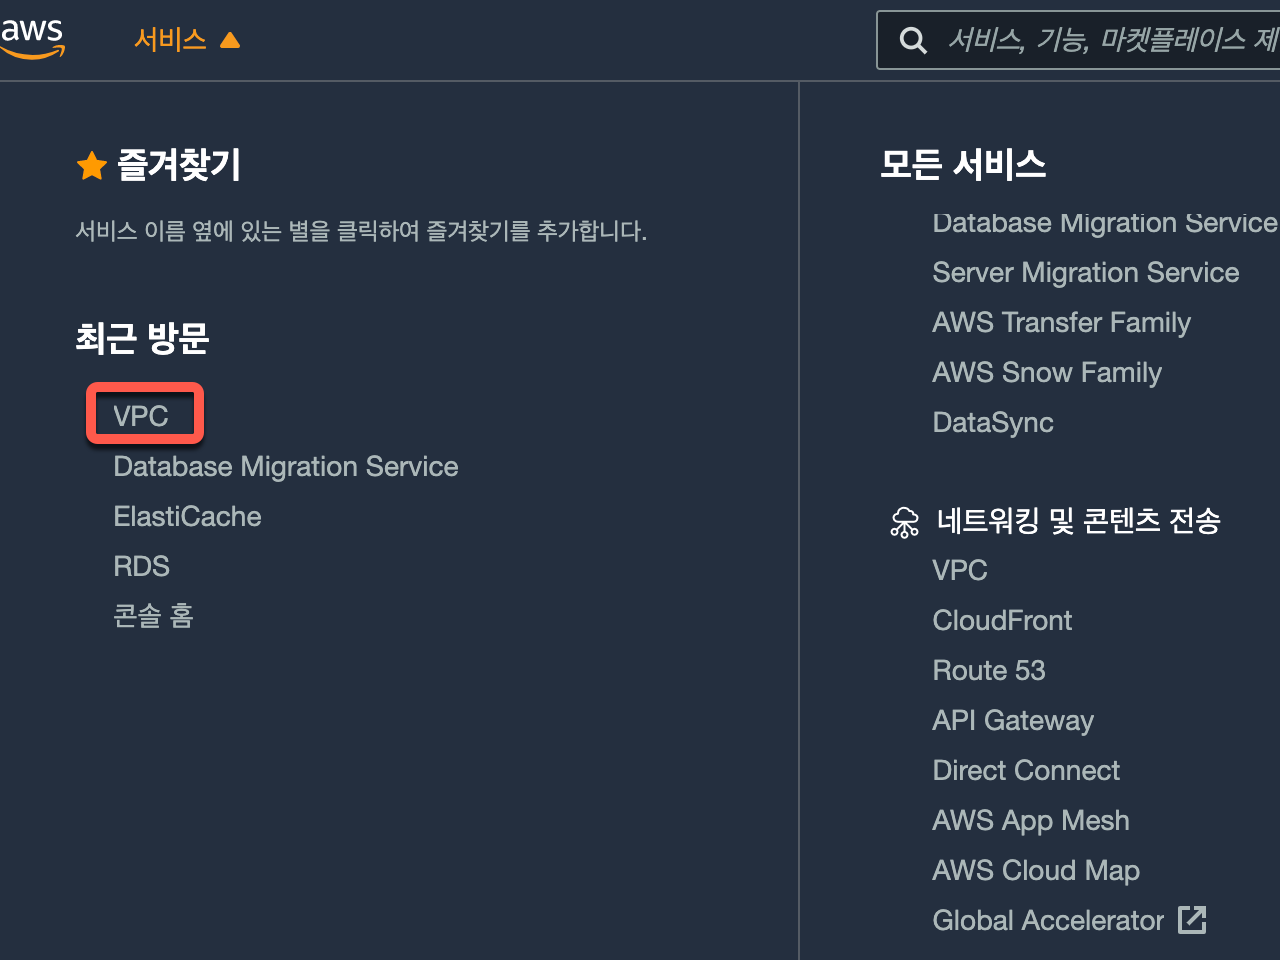Open AWS Cloud Map service
Viewport: 1280px width, 960px height.
click(x=1036, y=870)
